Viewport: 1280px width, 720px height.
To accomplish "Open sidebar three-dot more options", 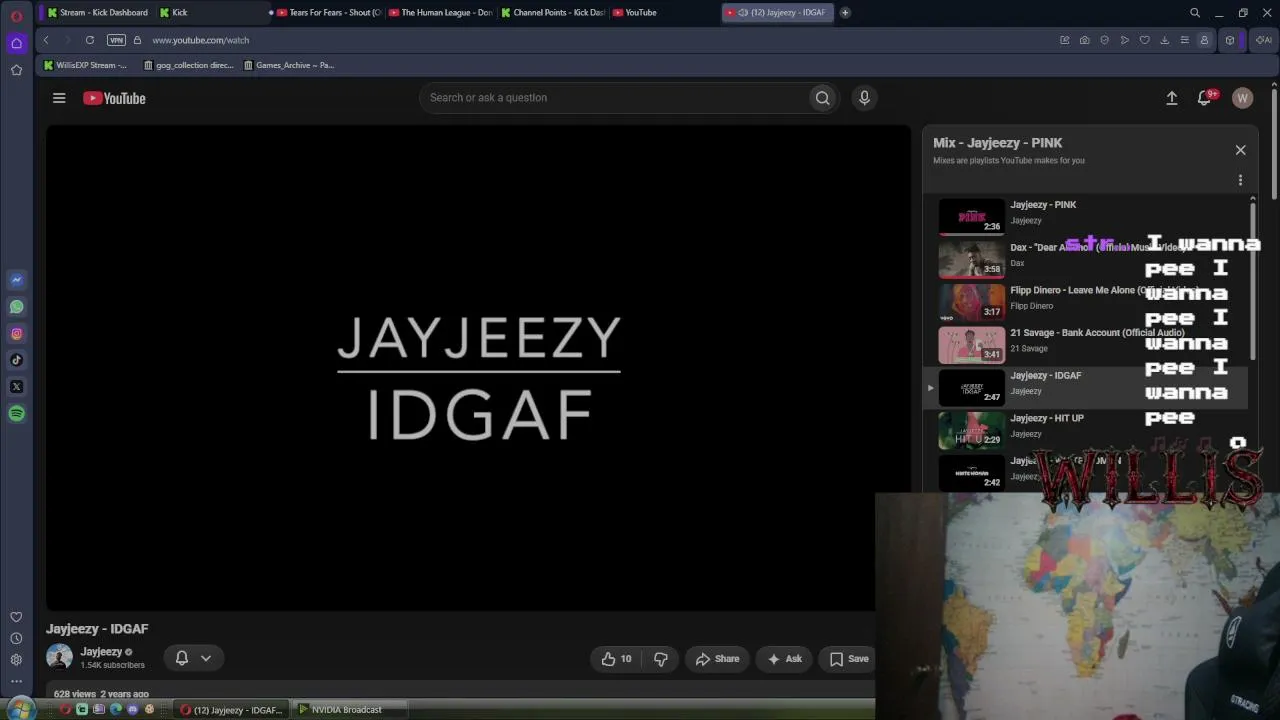I will pyautogui.click(x=16, y=681).
